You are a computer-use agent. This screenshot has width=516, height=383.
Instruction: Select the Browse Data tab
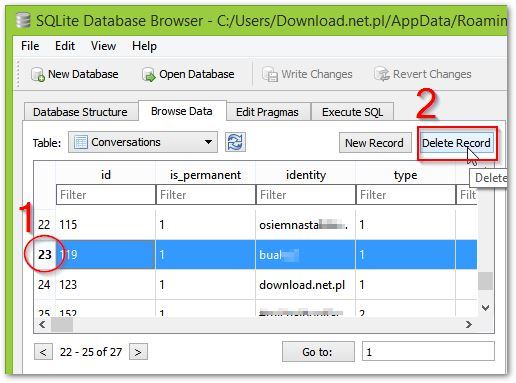point(182,111)
